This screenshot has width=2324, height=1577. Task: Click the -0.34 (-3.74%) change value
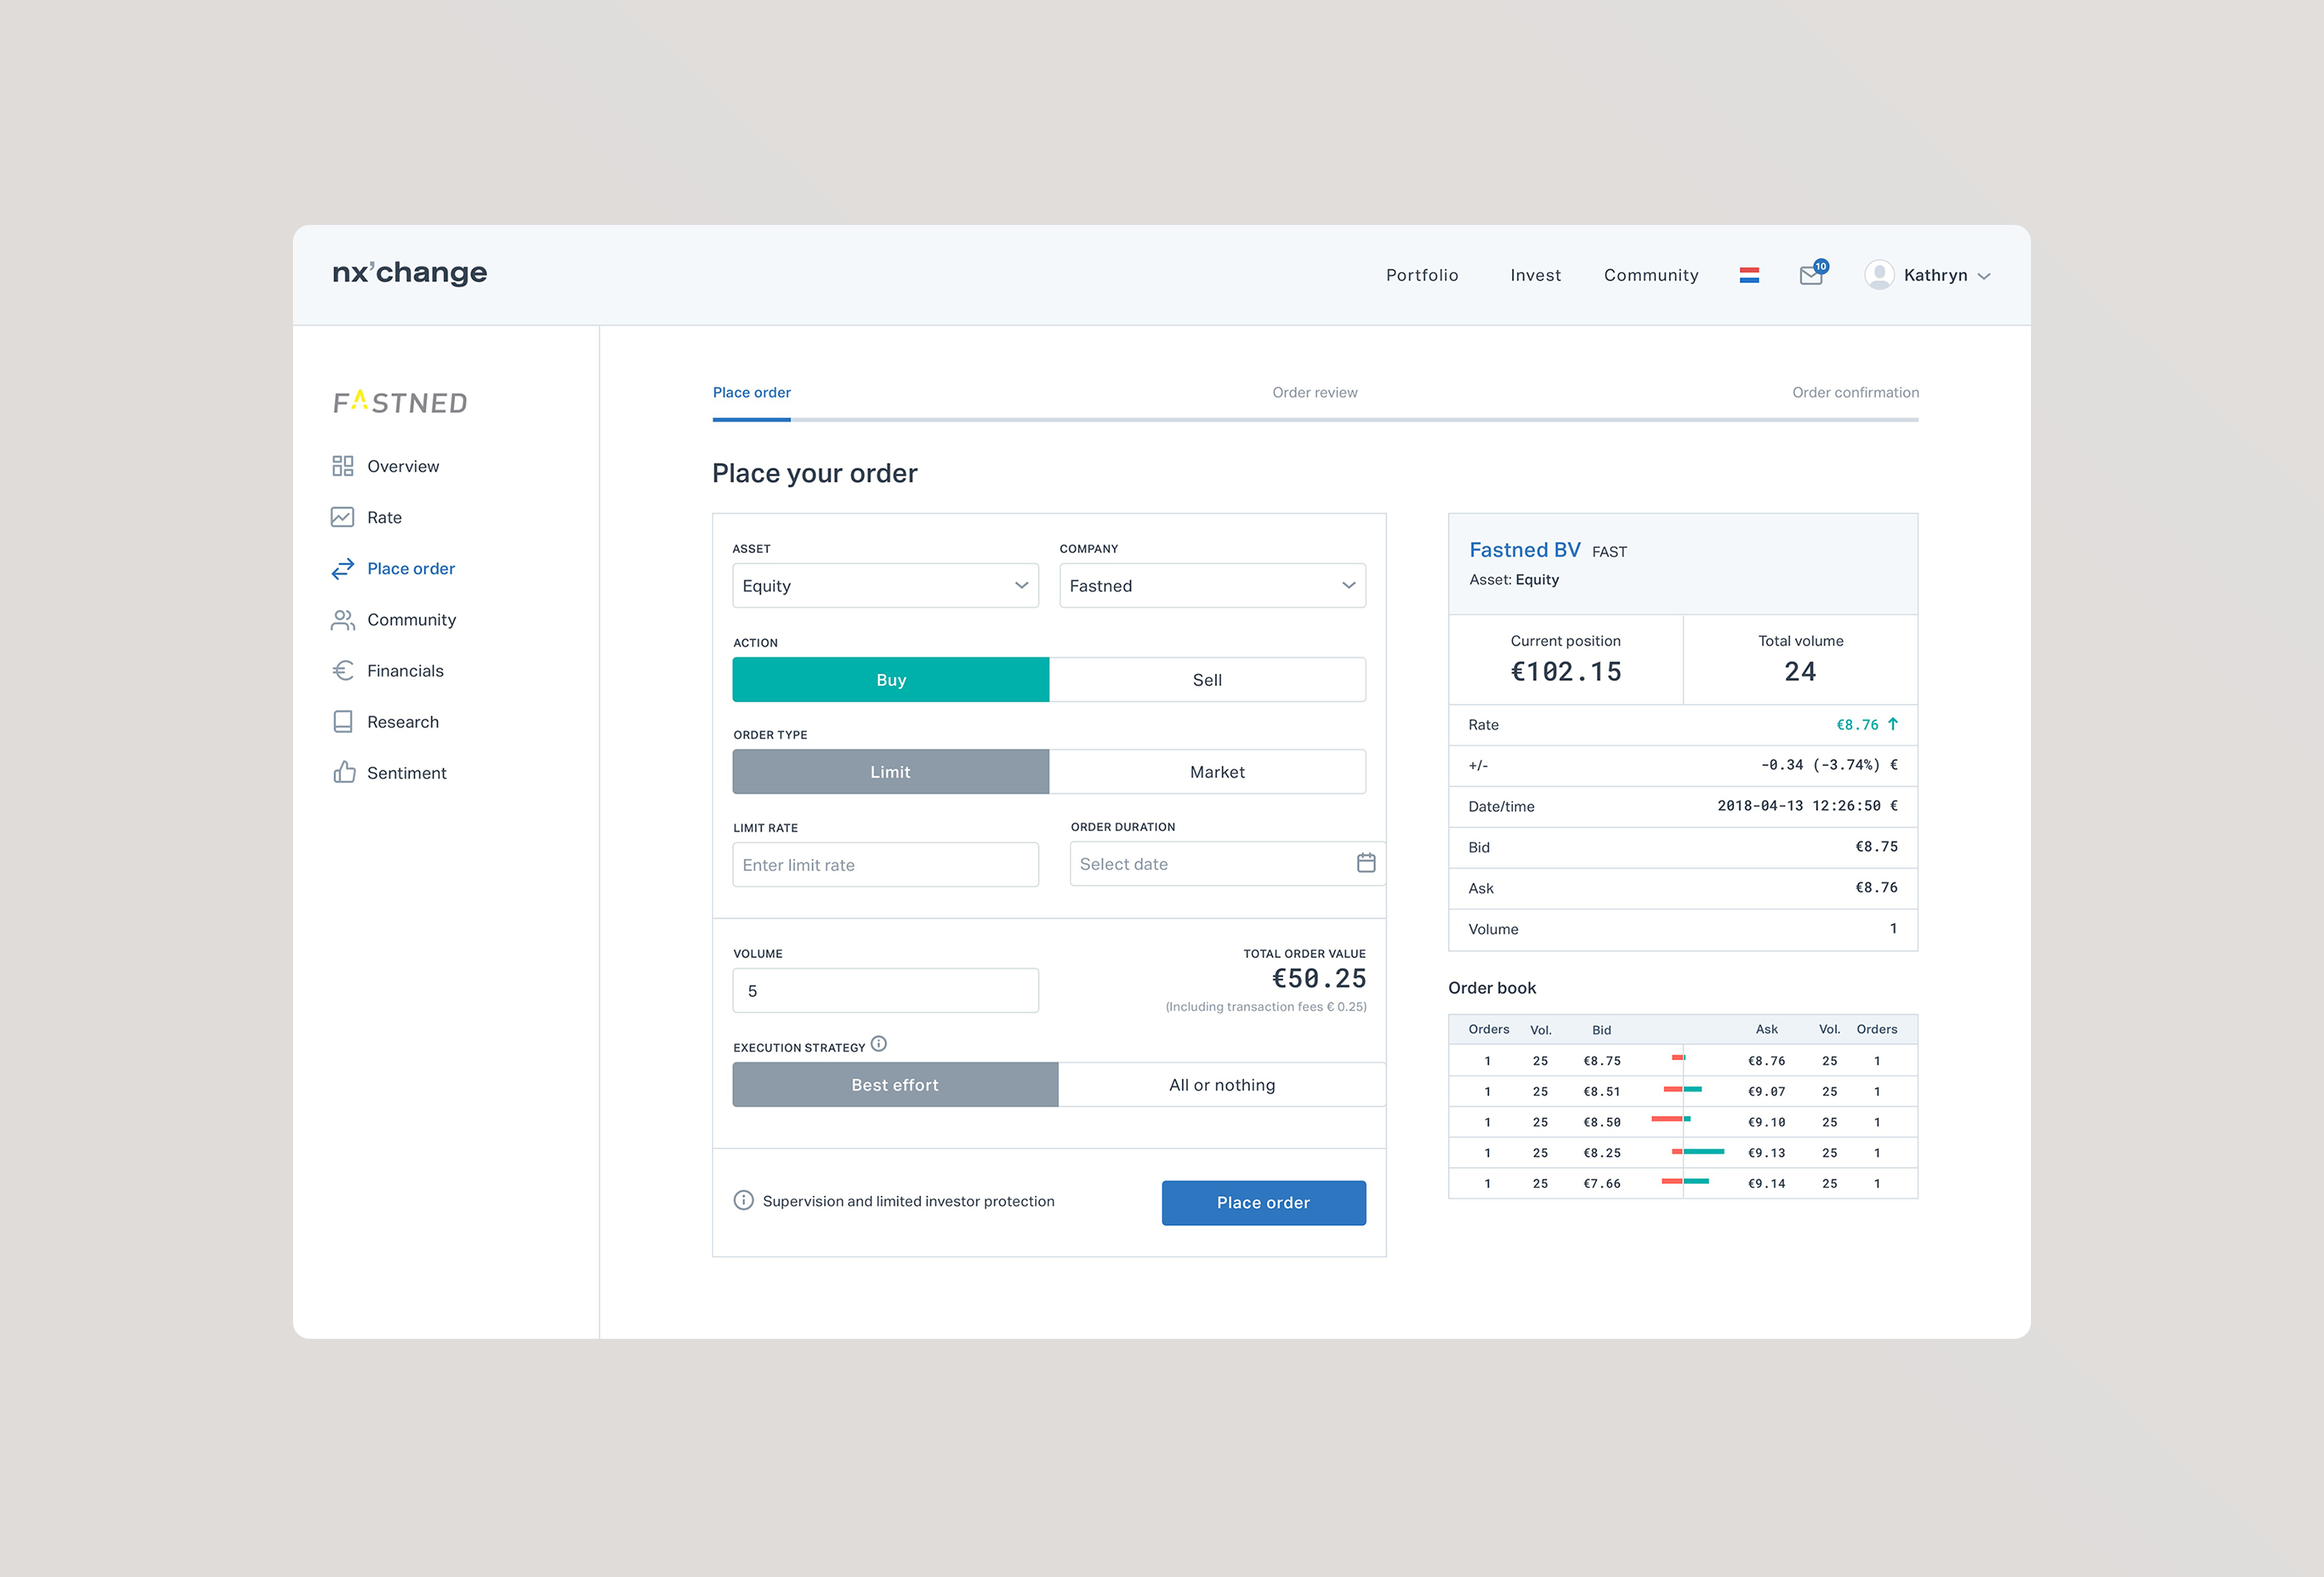[x=1820, y=765]
